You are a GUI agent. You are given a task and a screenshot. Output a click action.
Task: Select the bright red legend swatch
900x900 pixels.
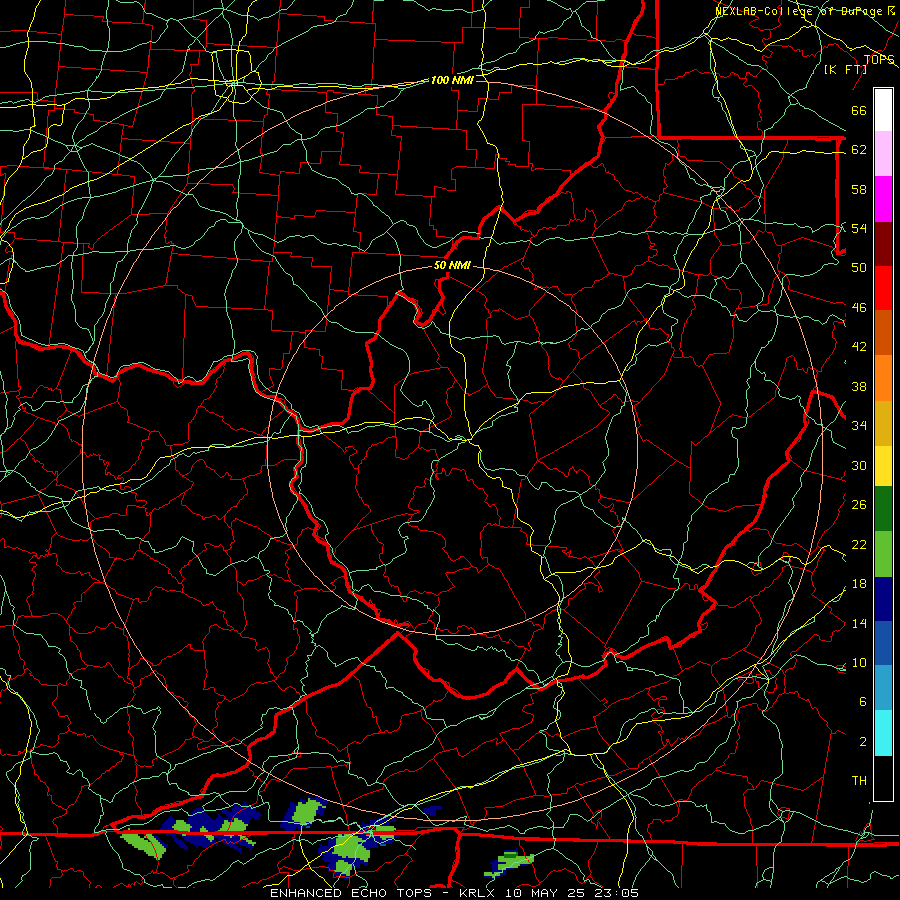tap(883, 288)
